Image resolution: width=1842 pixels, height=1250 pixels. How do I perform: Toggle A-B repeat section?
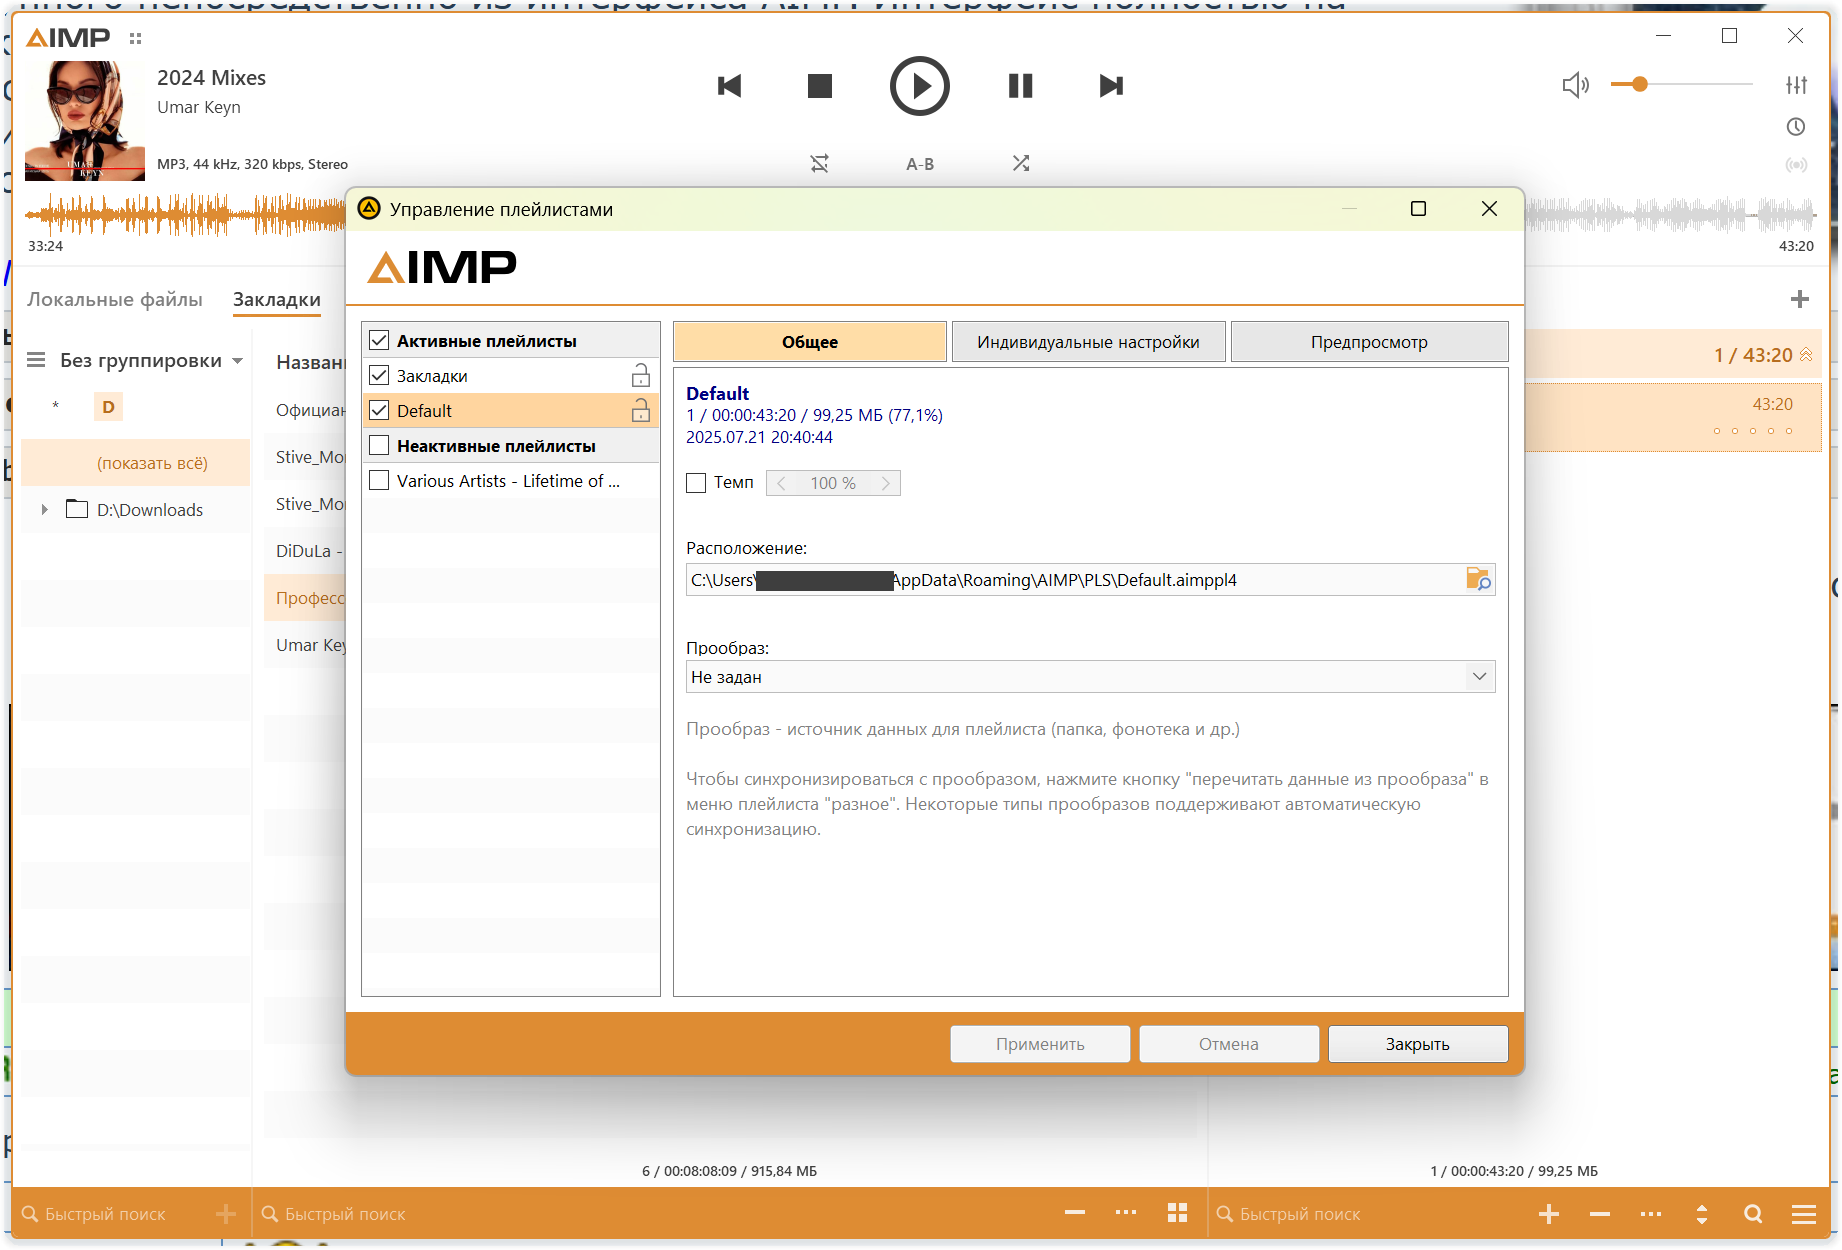pos(920,164)
